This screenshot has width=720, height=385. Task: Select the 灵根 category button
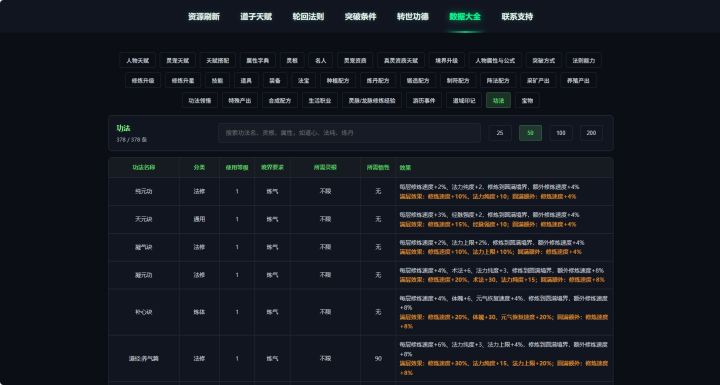pos(292,60)
